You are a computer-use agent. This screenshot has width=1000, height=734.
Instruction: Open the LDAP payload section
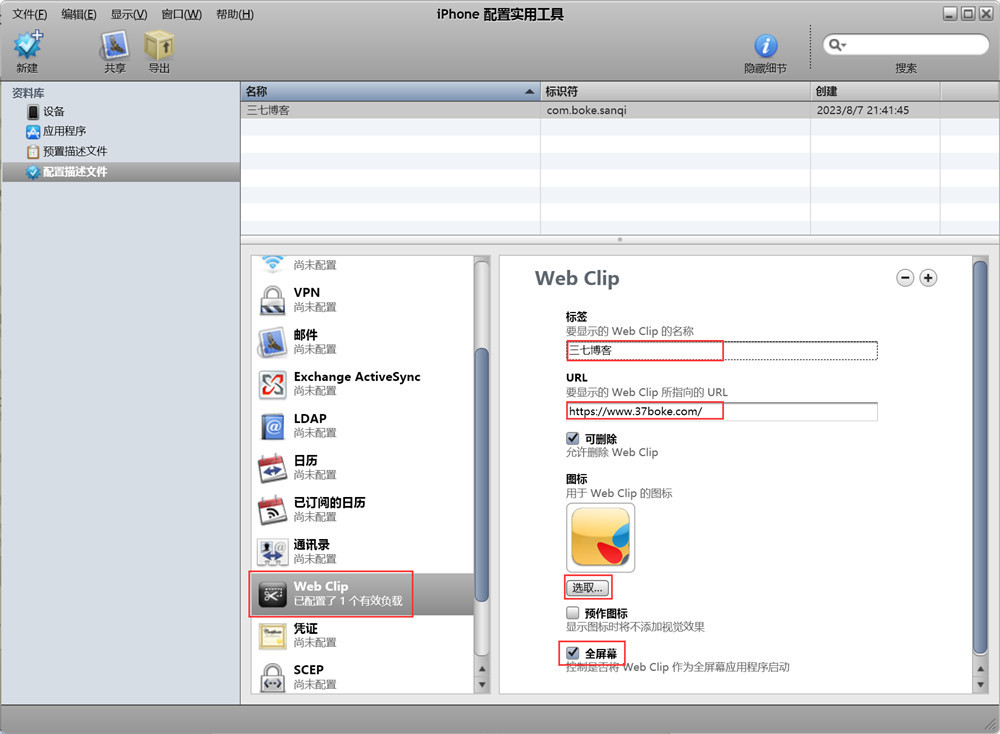310,425
